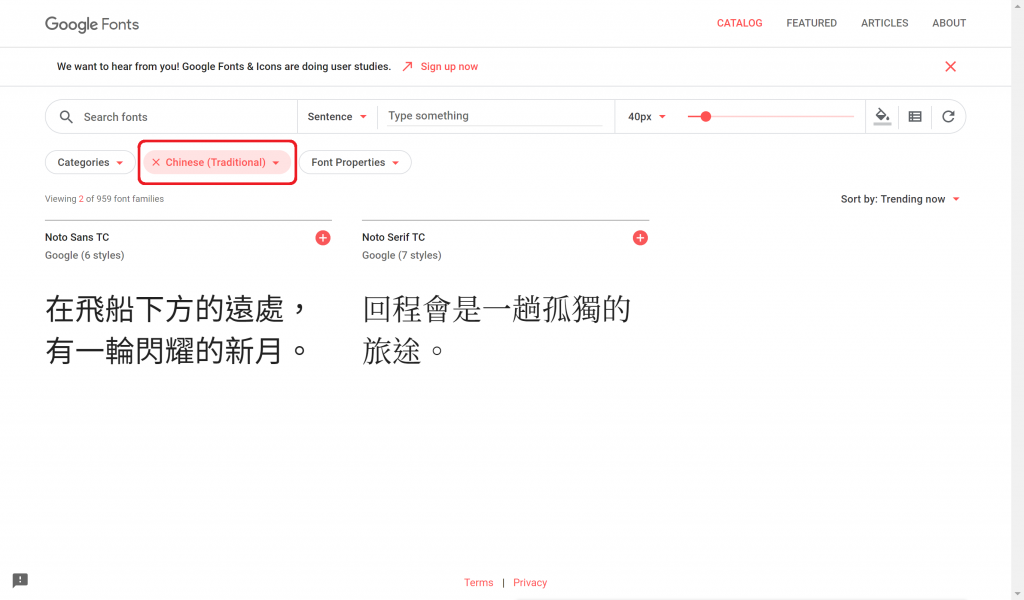This screenshot has height=600, width=1024.
Task: Click the Google (7 styles) text
Action: tap(402, 255)
